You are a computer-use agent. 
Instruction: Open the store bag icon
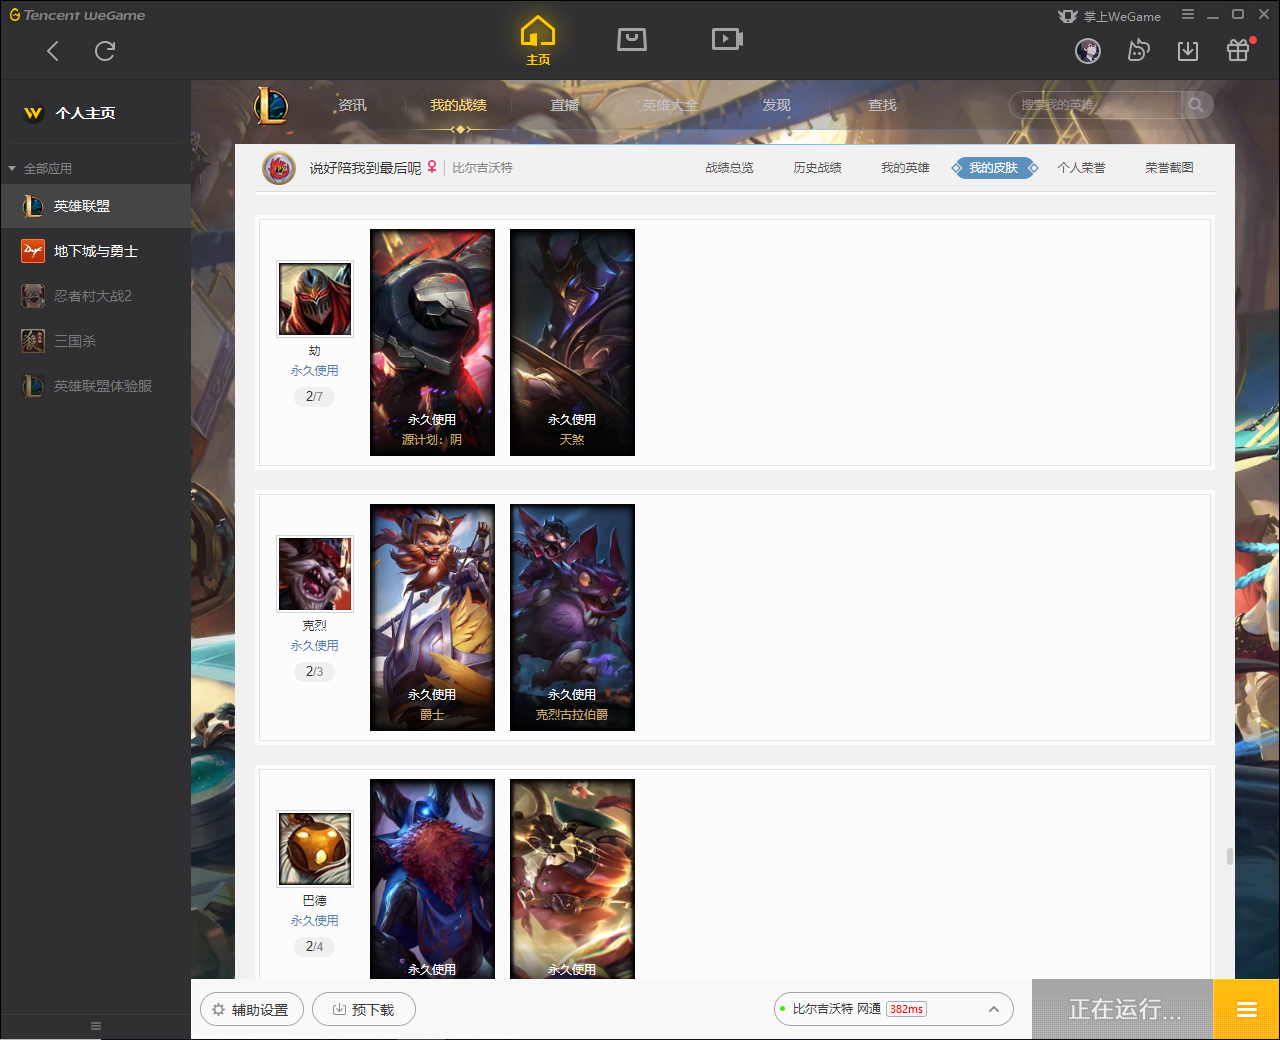click(632, 39)
